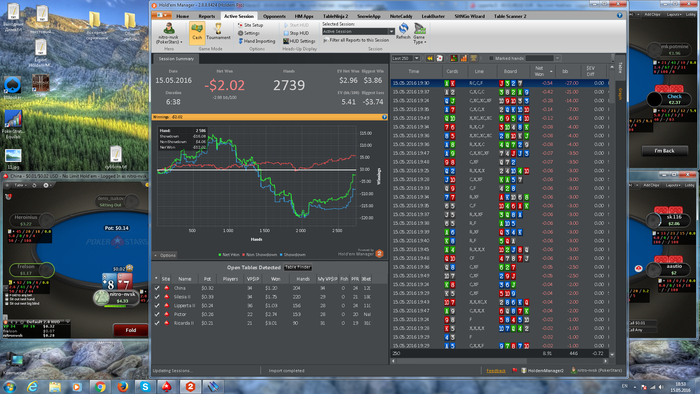Click the Windows Start button

[9, 386]
